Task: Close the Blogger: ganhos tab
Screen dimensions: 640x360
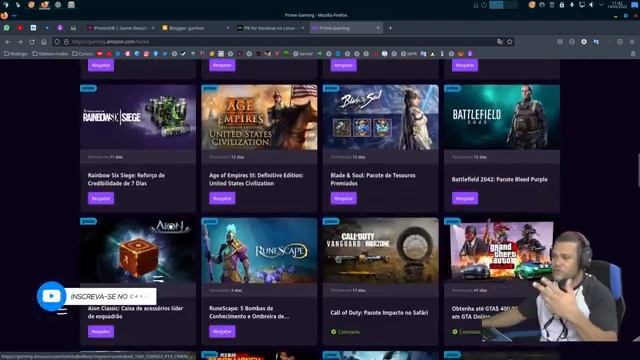Action: pyautogui.click(x=228, y=28)
